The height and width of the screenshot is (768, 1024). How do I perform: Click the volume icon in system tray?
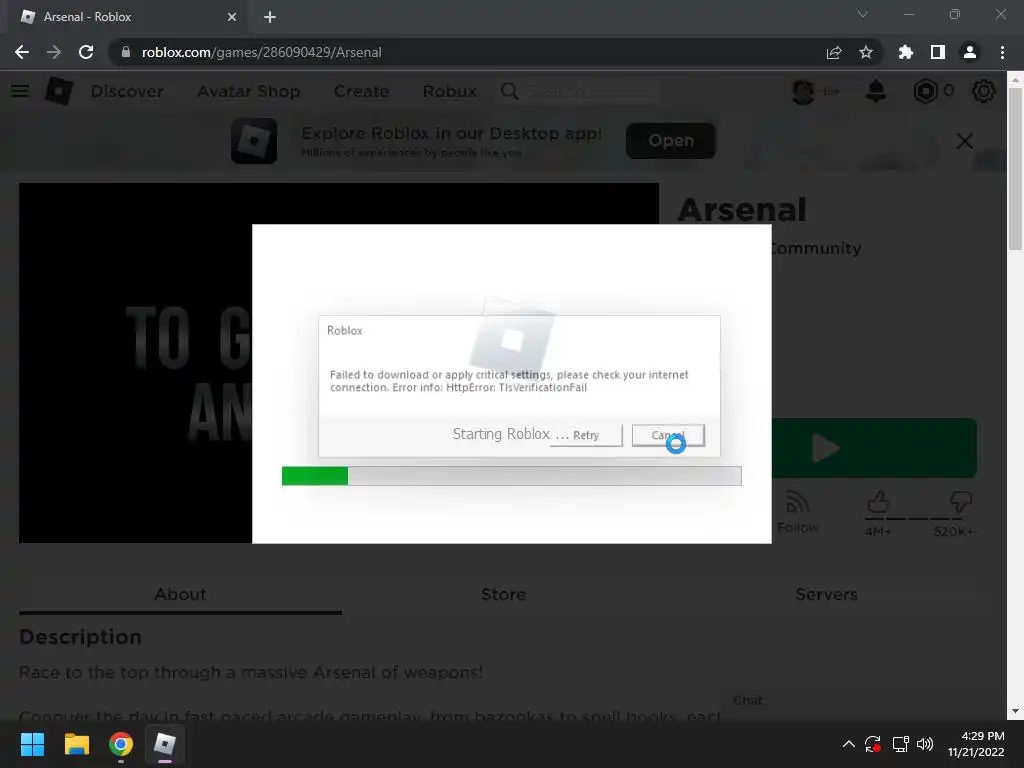click(x=925, y=744)
